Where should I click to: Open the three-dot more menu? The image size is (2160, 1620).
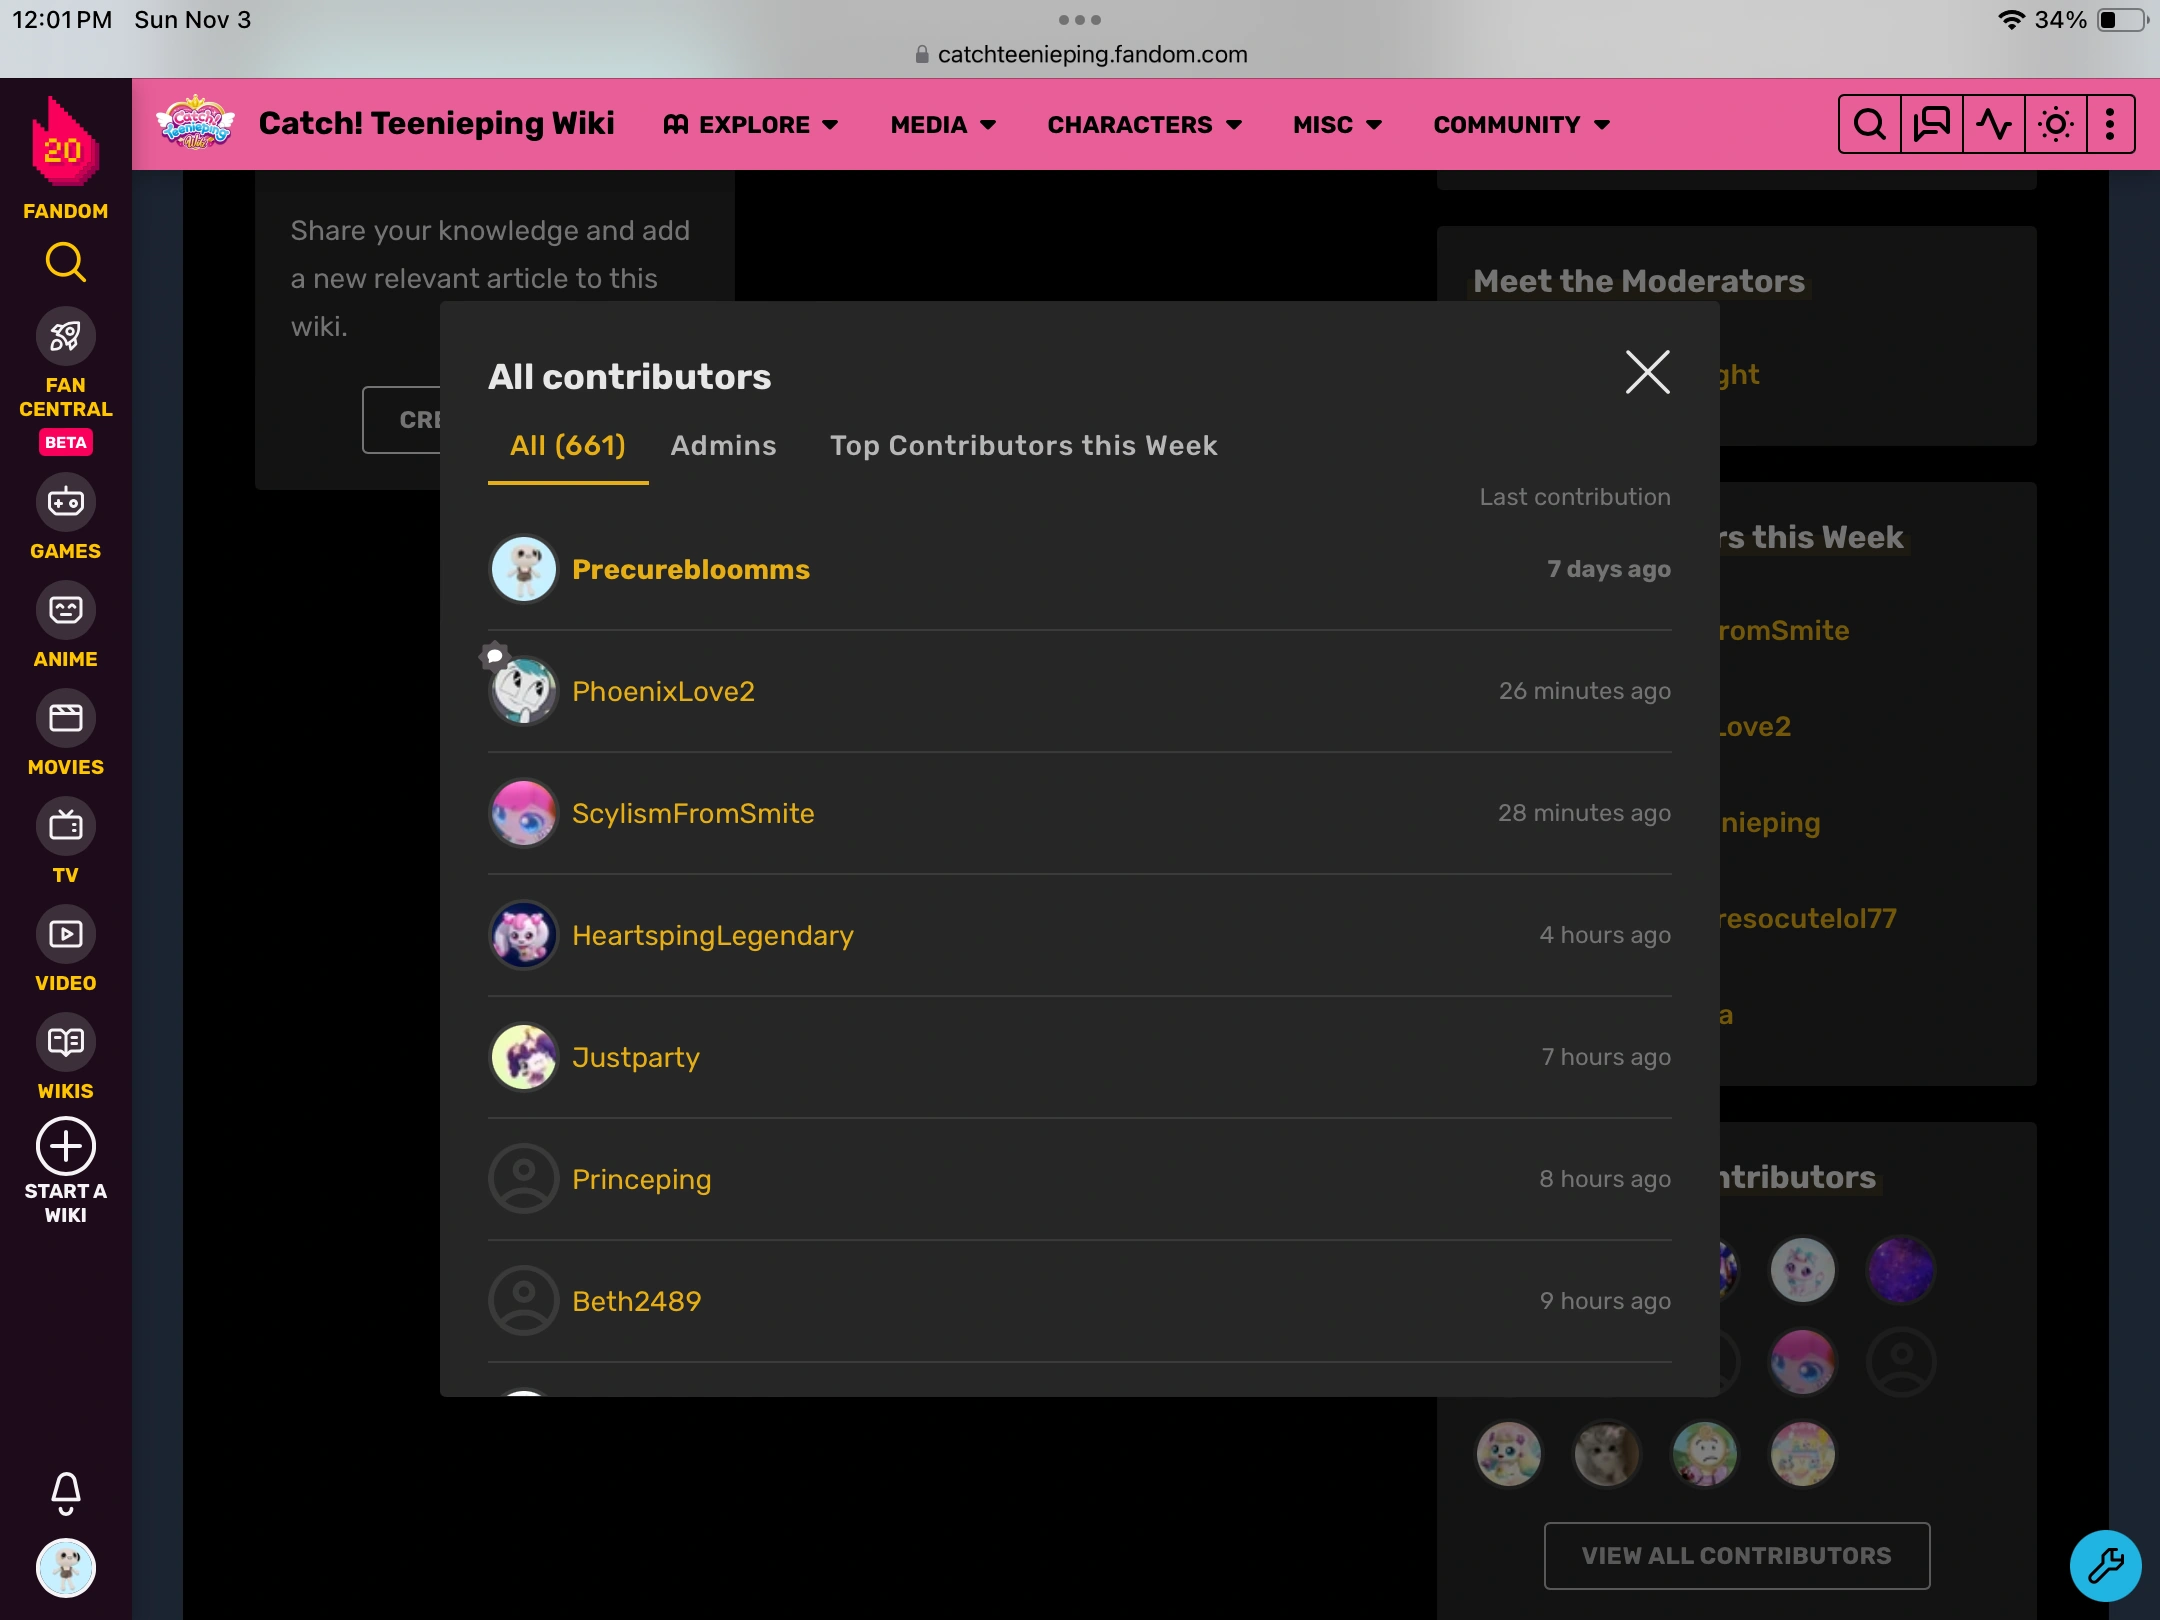[2110, 125]
